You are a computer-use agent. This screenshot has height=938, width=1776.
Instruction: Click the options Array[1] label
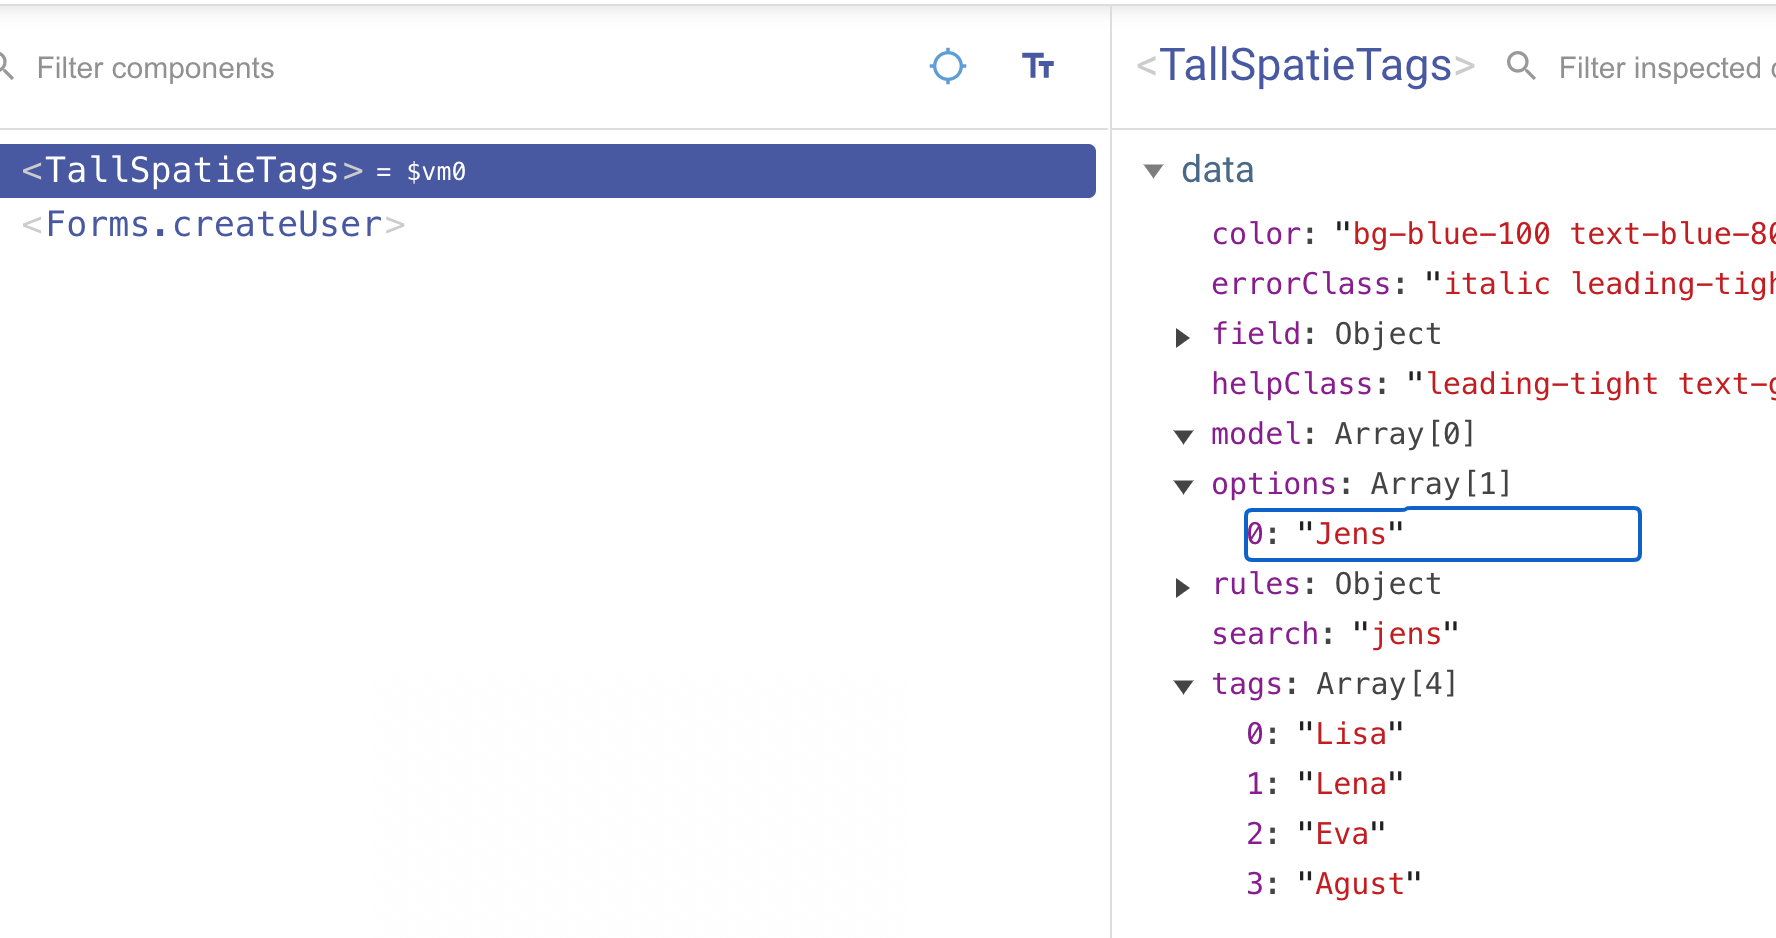[x=1361, y=484]
